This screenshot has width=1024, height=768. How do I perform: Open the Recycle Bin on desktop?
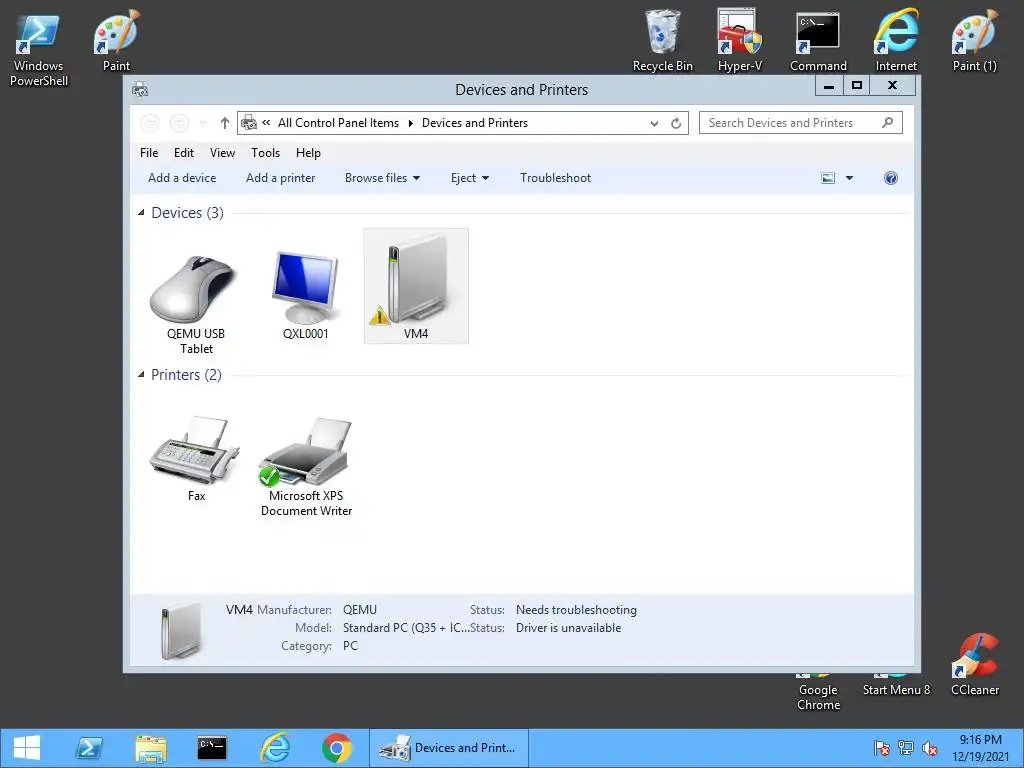click(x=662, y=40)
